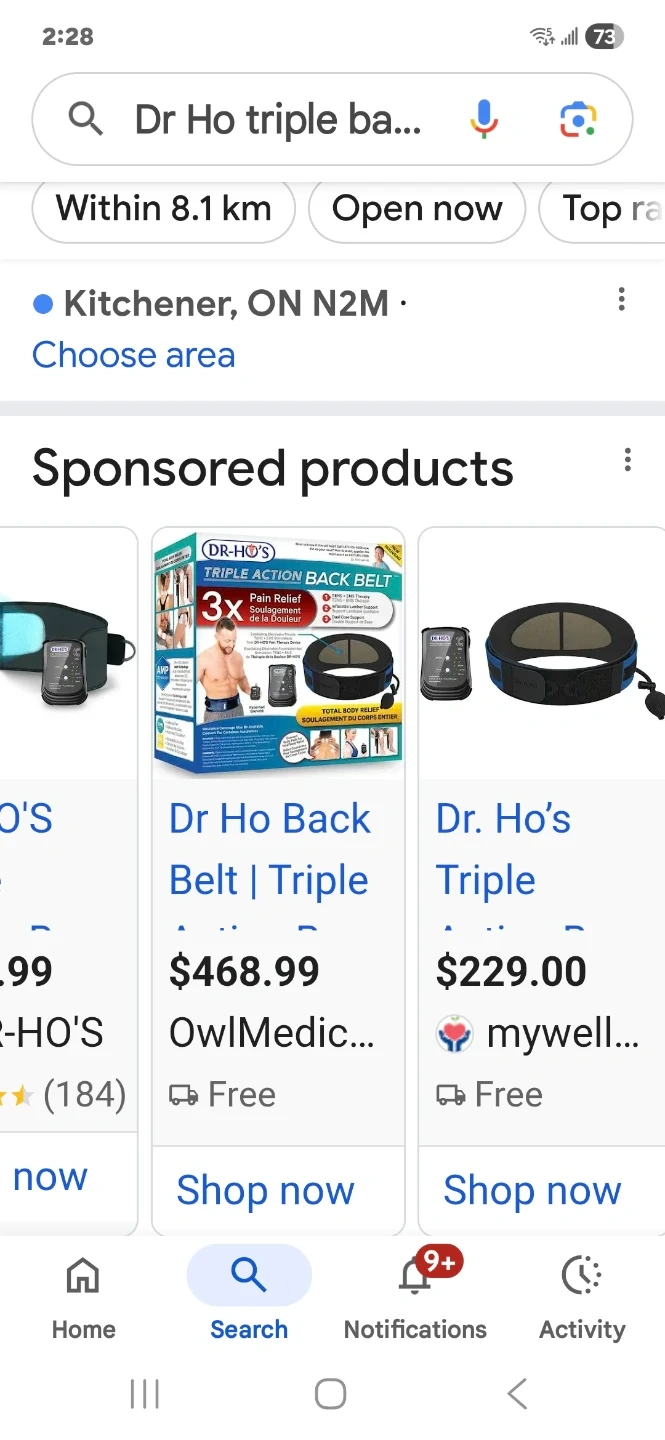Toggle the Open now filter chip
Viewport: 665px width, 1440px height.
tap(417, 210)
